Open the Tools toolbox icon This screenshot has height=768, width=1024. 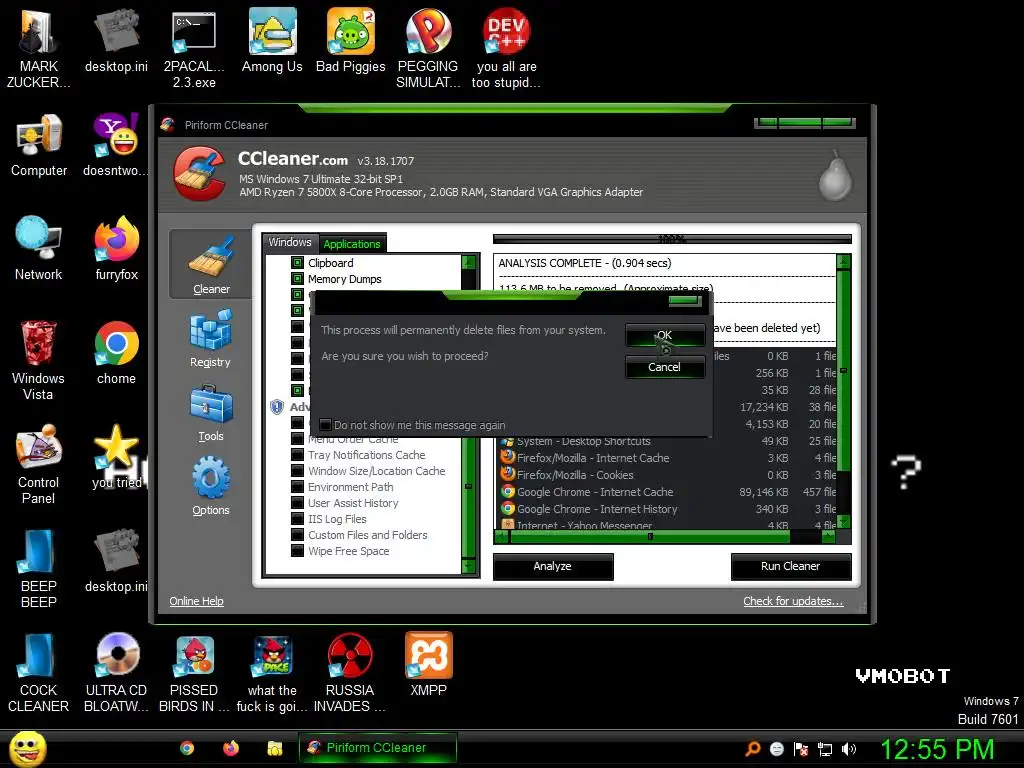coord(211,405)
